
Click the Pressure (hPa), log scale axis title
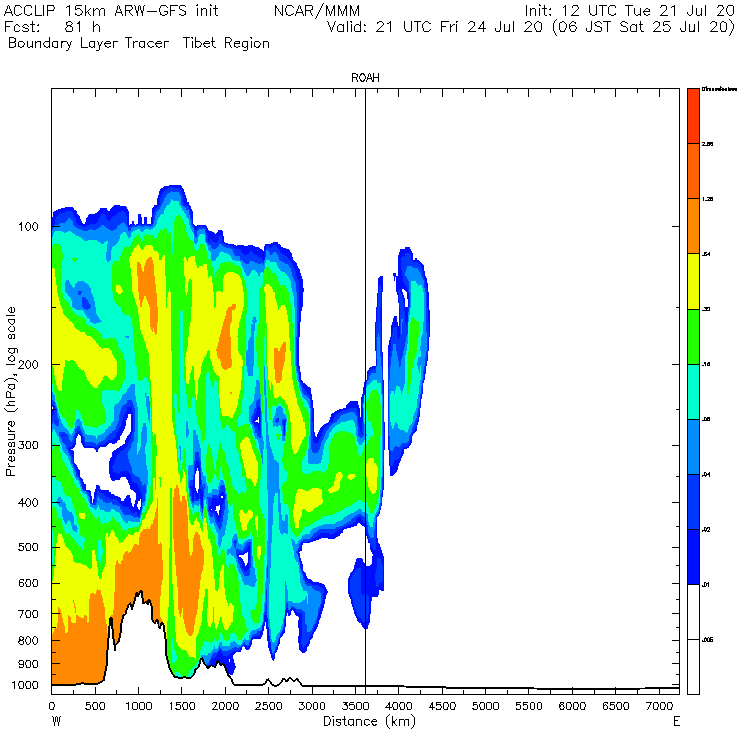(11, 391)
